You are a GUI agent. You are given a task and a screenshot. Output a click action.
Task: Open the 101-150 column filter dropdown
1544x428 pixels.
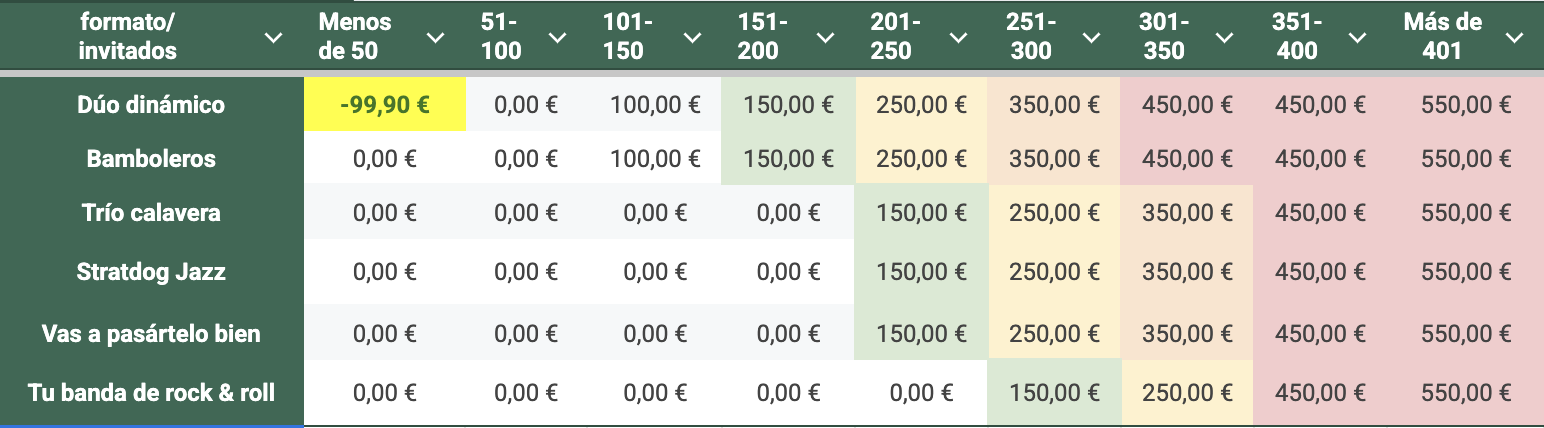point(692,38)
